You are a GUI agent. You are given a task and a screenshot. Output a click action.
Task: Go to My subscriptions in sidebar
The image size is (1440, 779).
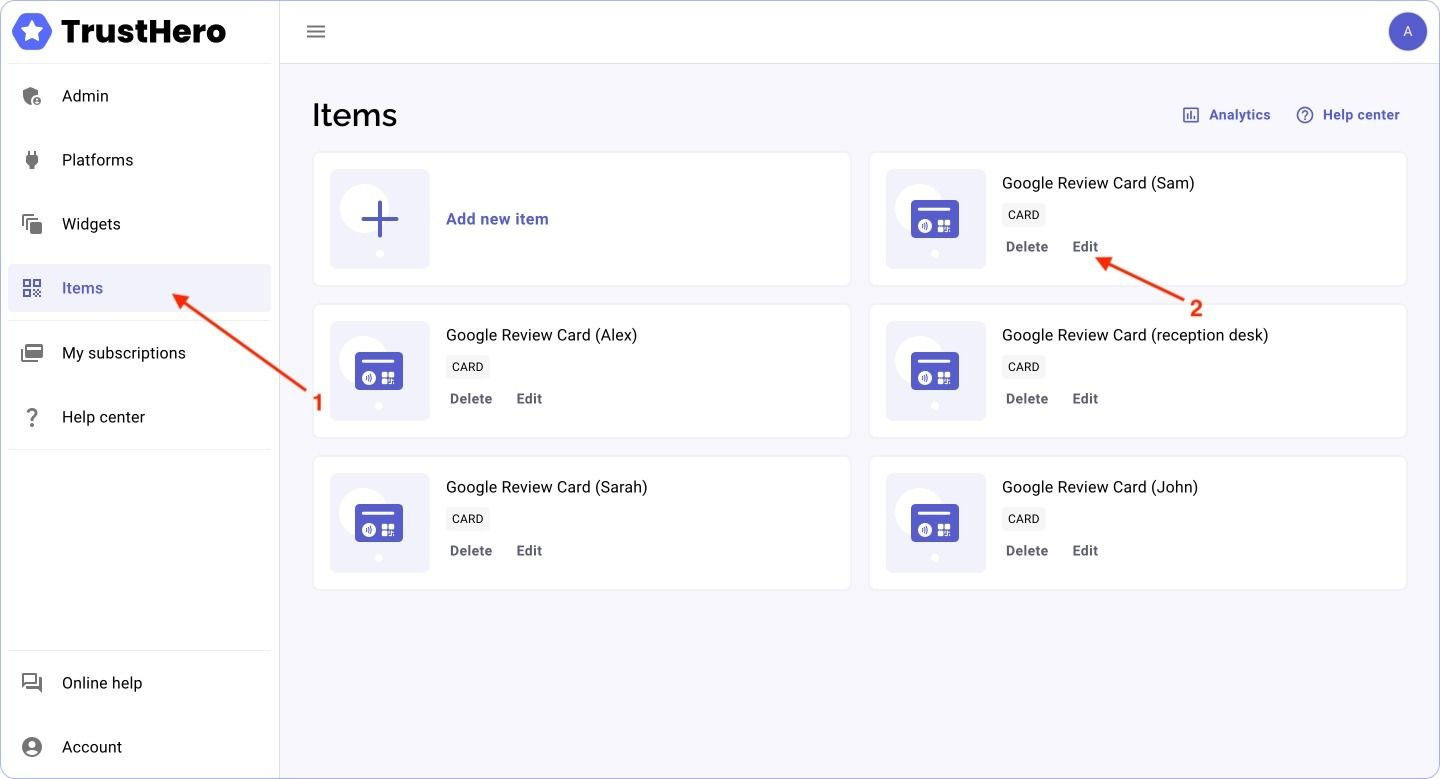pos(123,353)
